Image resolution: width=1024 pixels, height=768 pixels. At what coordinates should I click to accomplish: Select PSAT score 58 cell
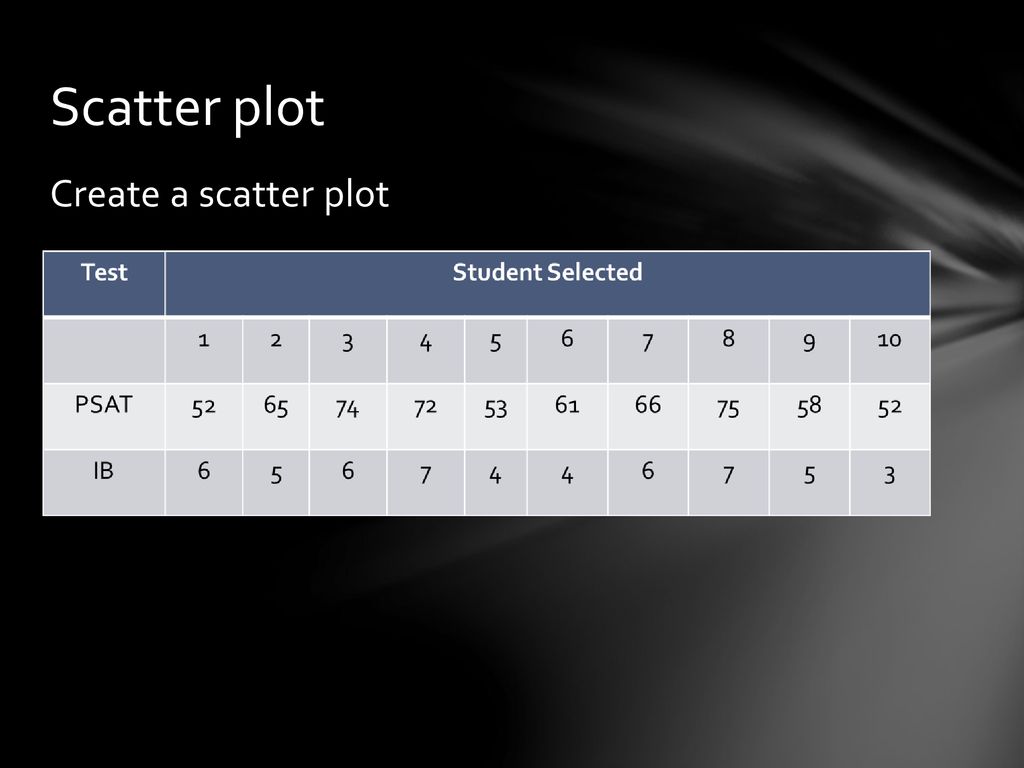(809, 406)
